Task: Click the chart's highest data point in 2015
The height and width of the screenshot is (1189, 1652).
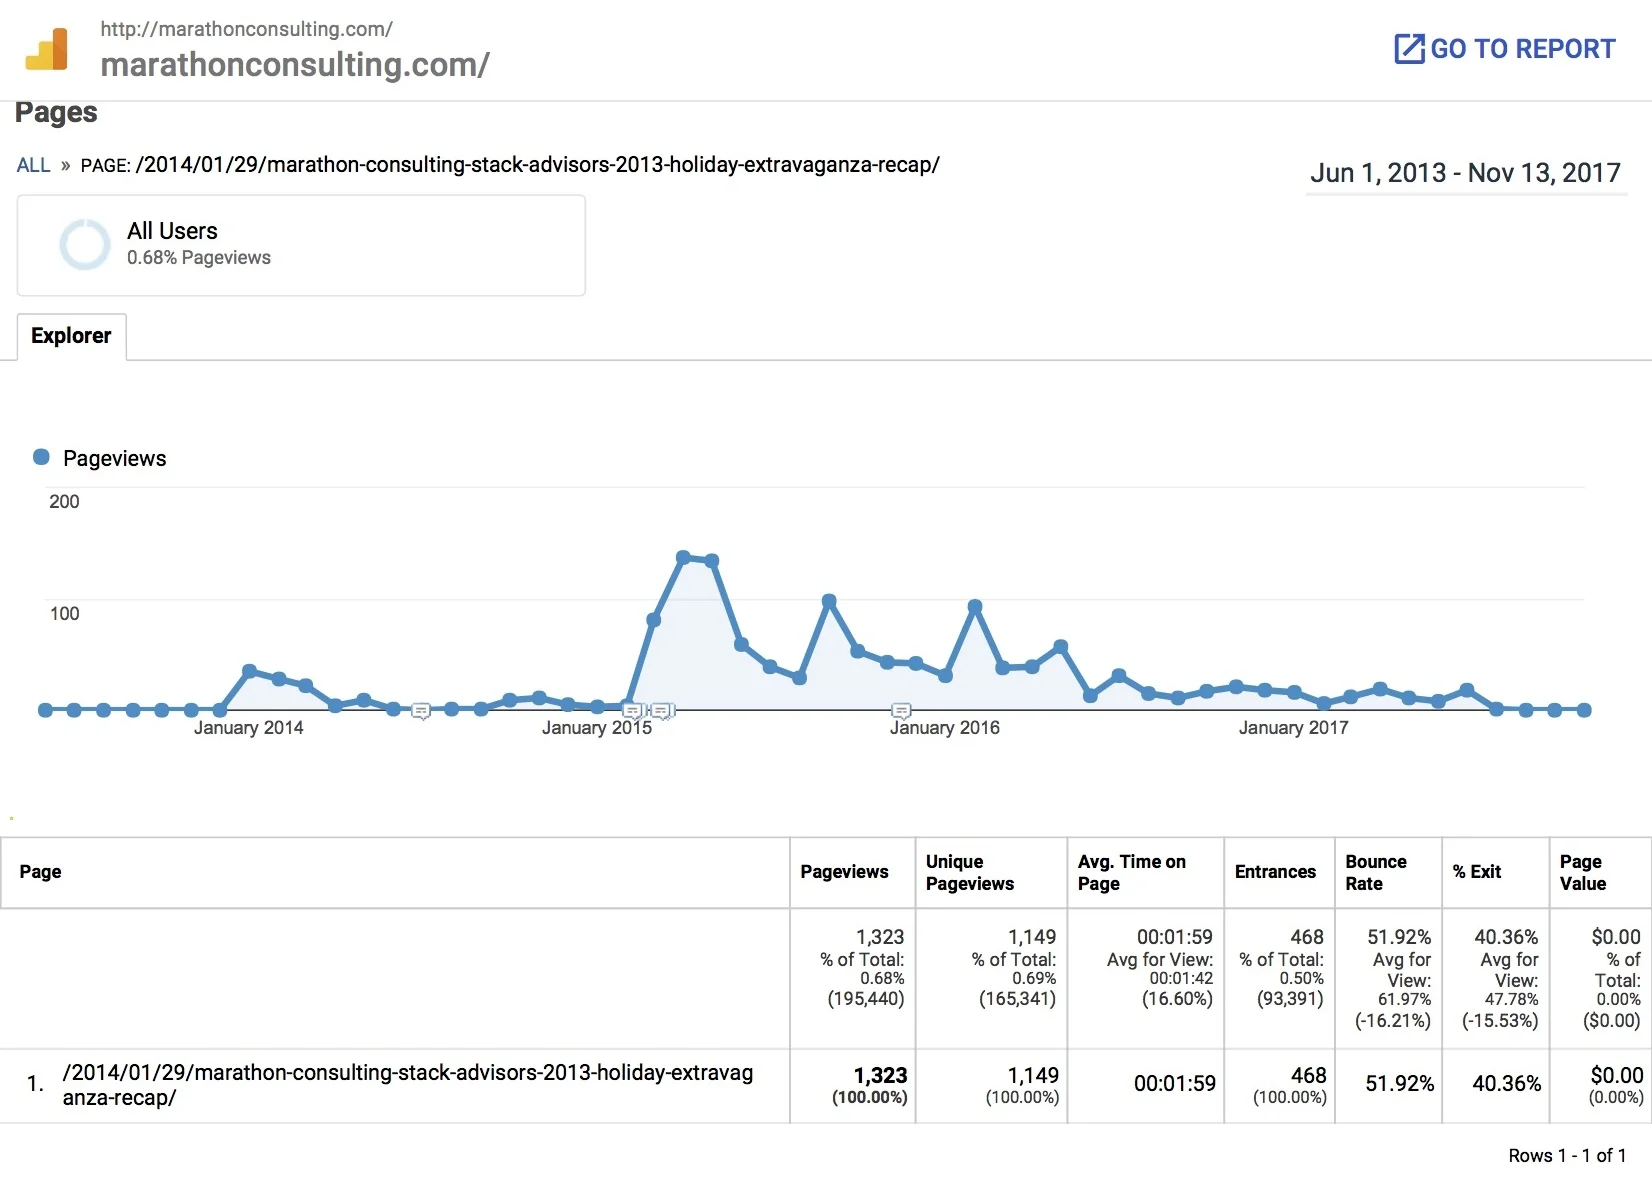Action: [685, 556]
